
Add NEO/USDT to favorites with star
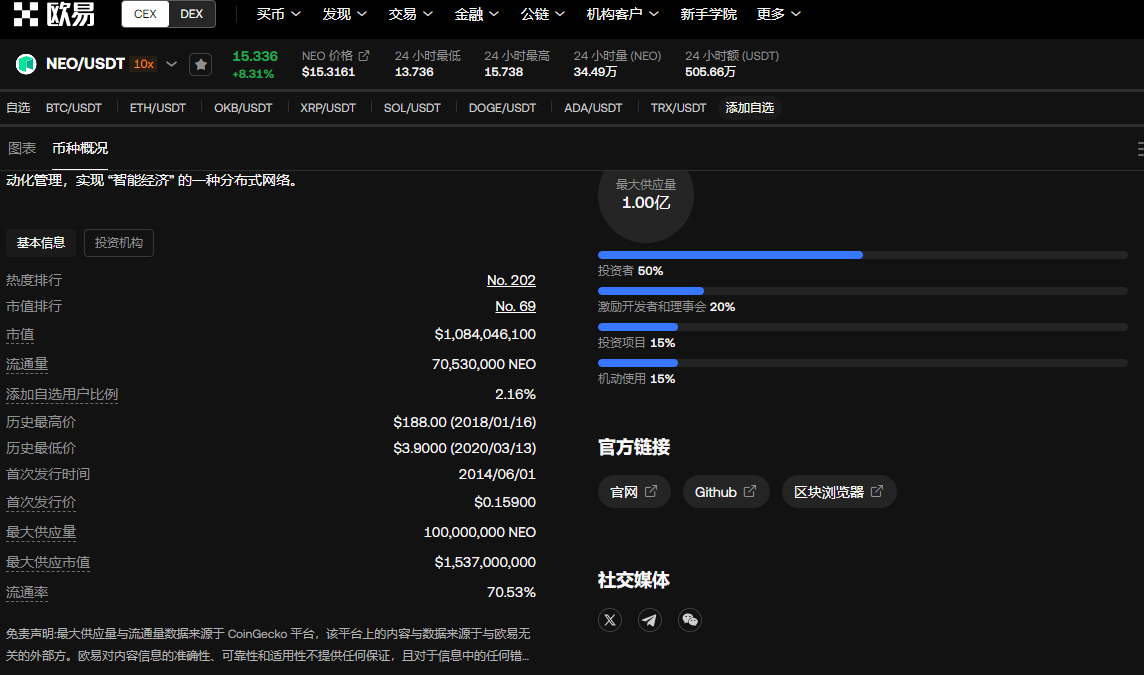click(201, 64)
